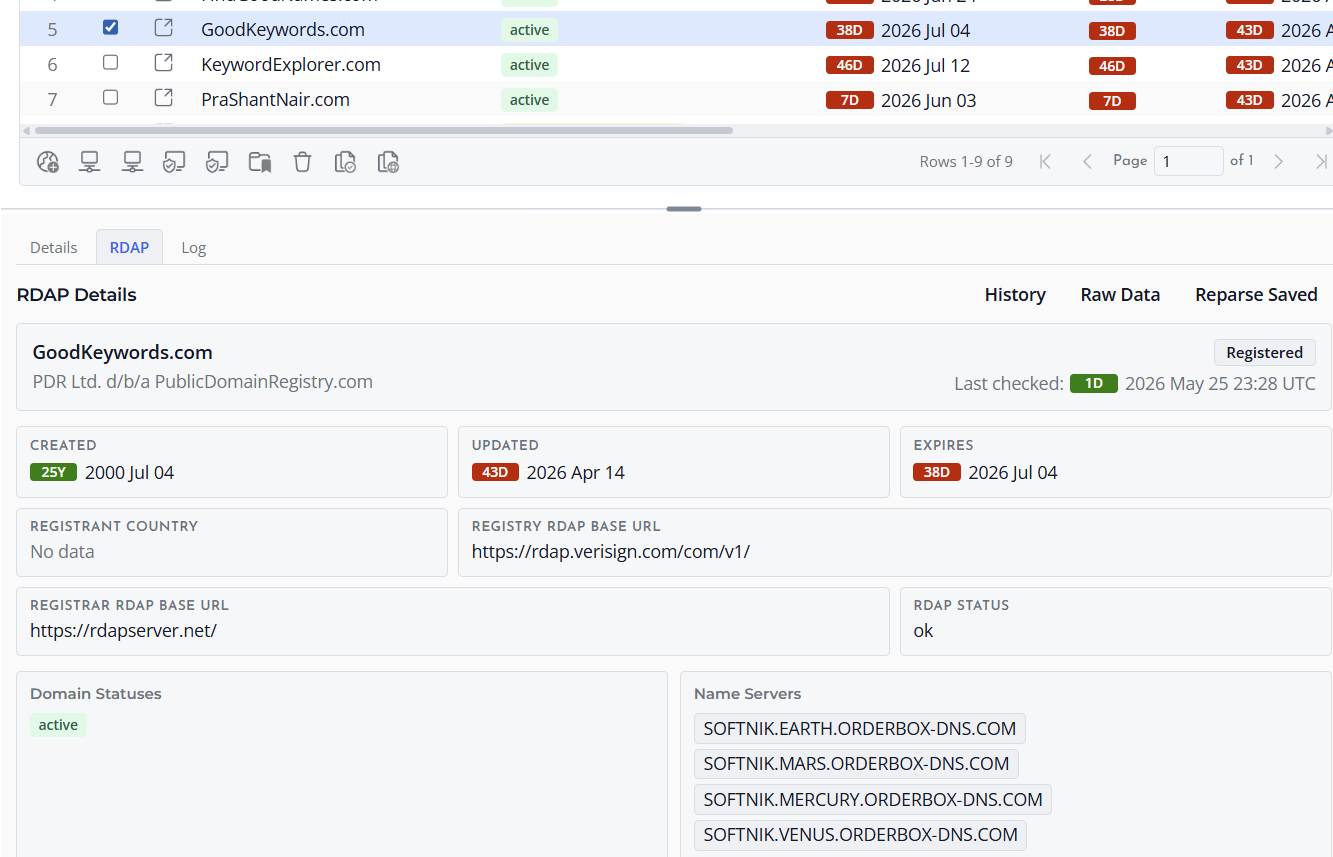1333x857 pixels.
Task: Click Reparse Saved
Action: tap(1256, 294)
